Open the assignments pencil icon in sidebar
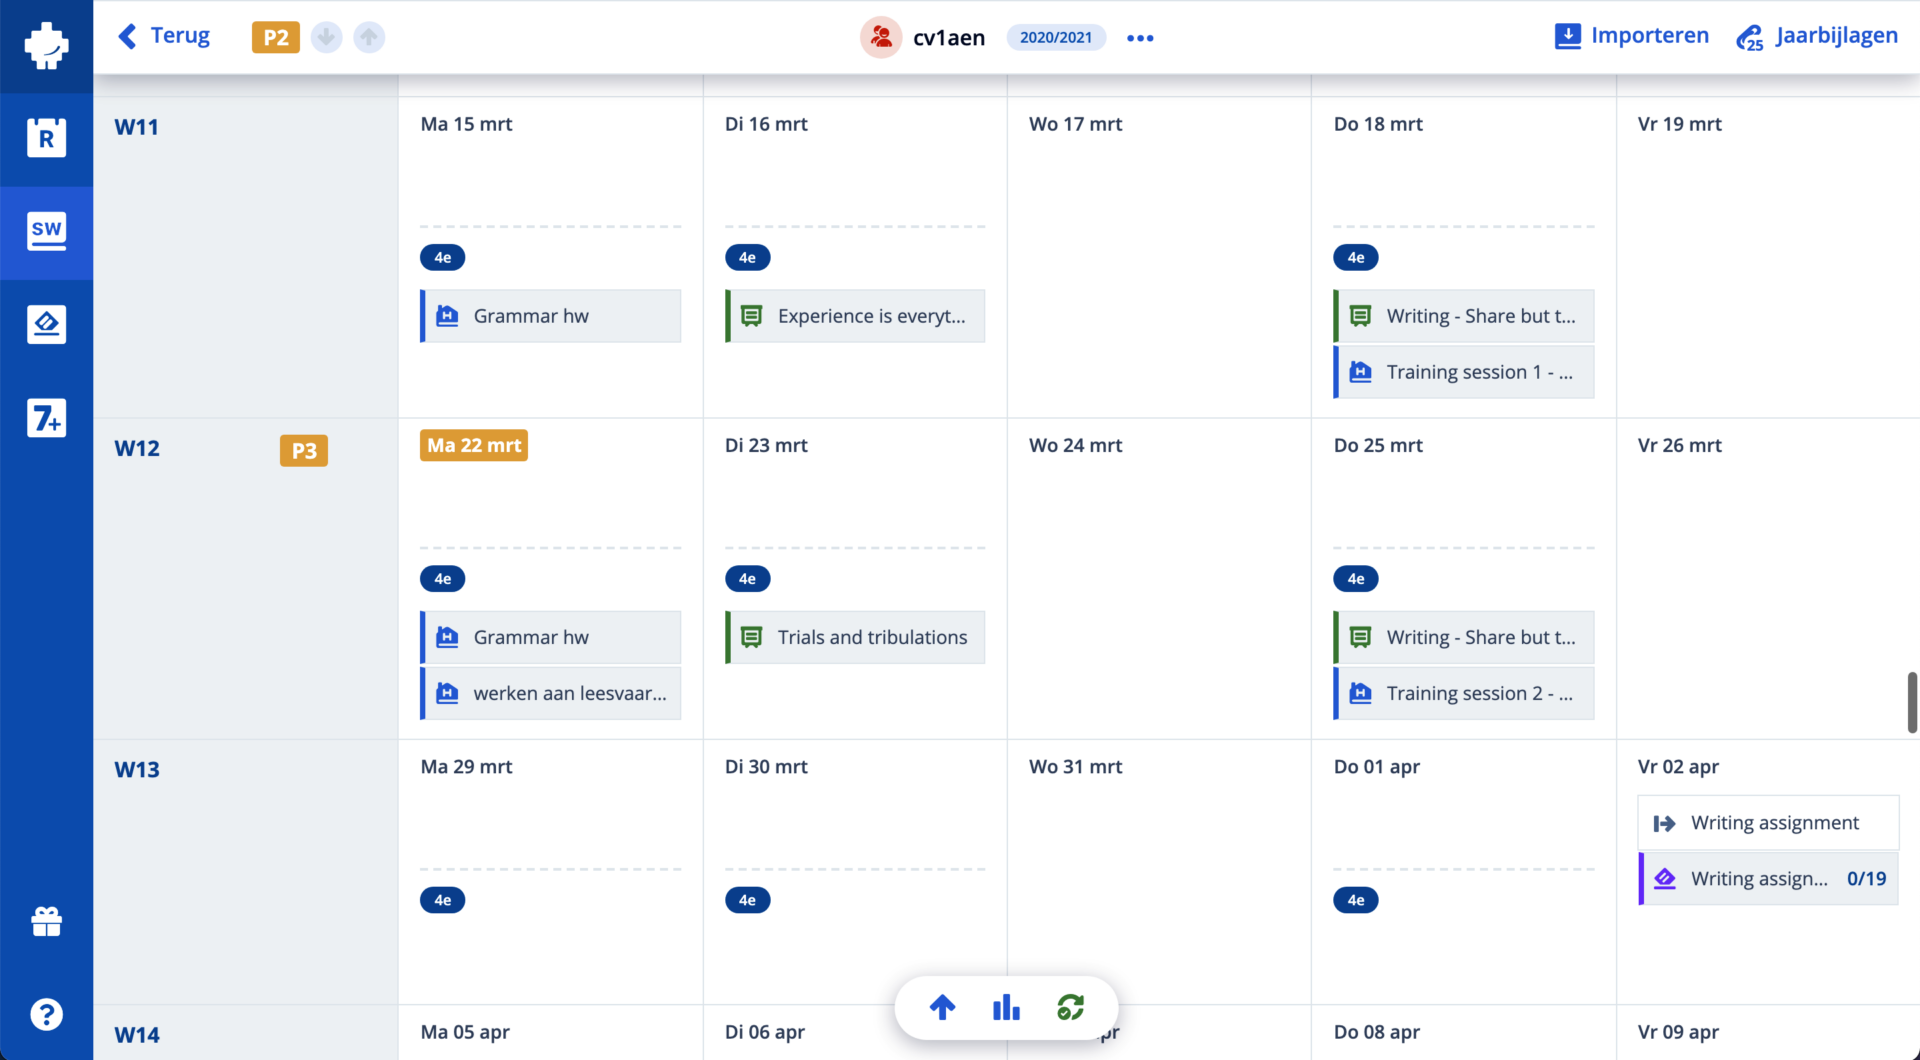The image size is (1920, 1060). click(46, 324)
